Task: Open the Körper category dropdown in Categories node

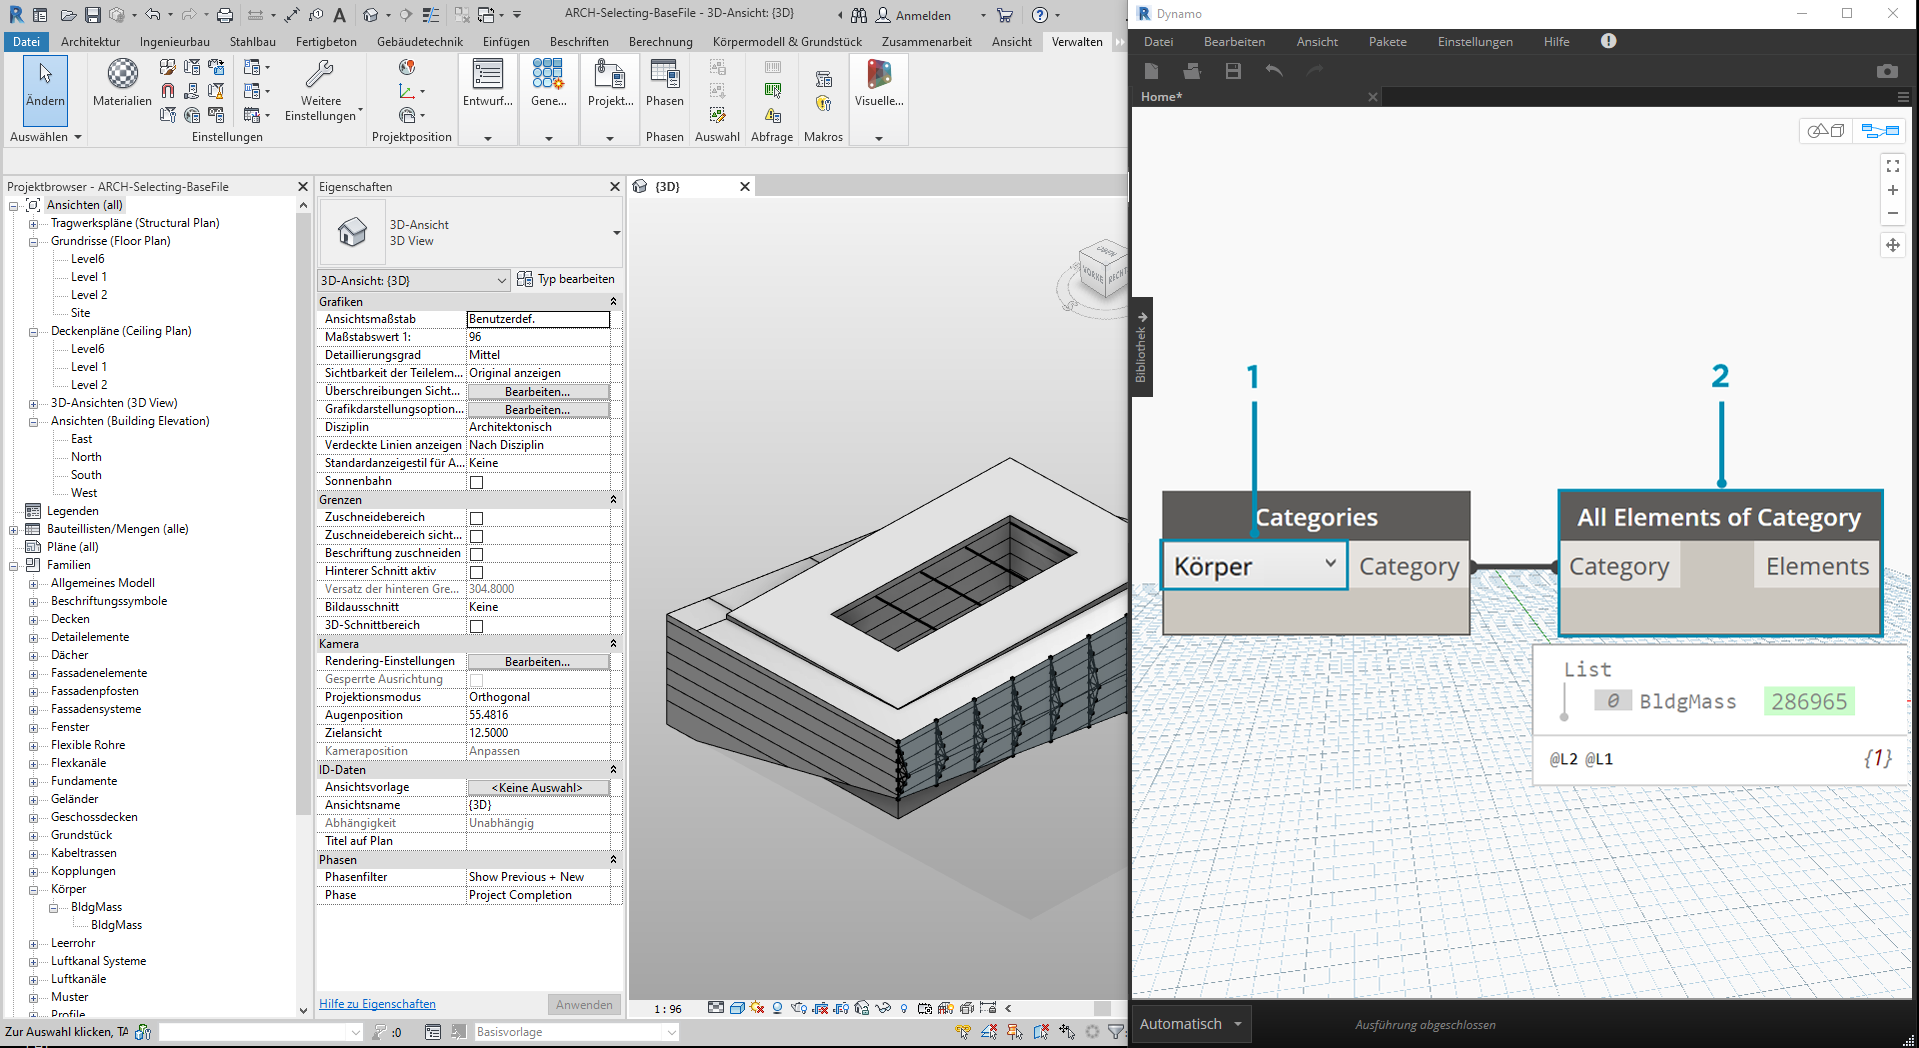Action: [x=1254, y=566]
